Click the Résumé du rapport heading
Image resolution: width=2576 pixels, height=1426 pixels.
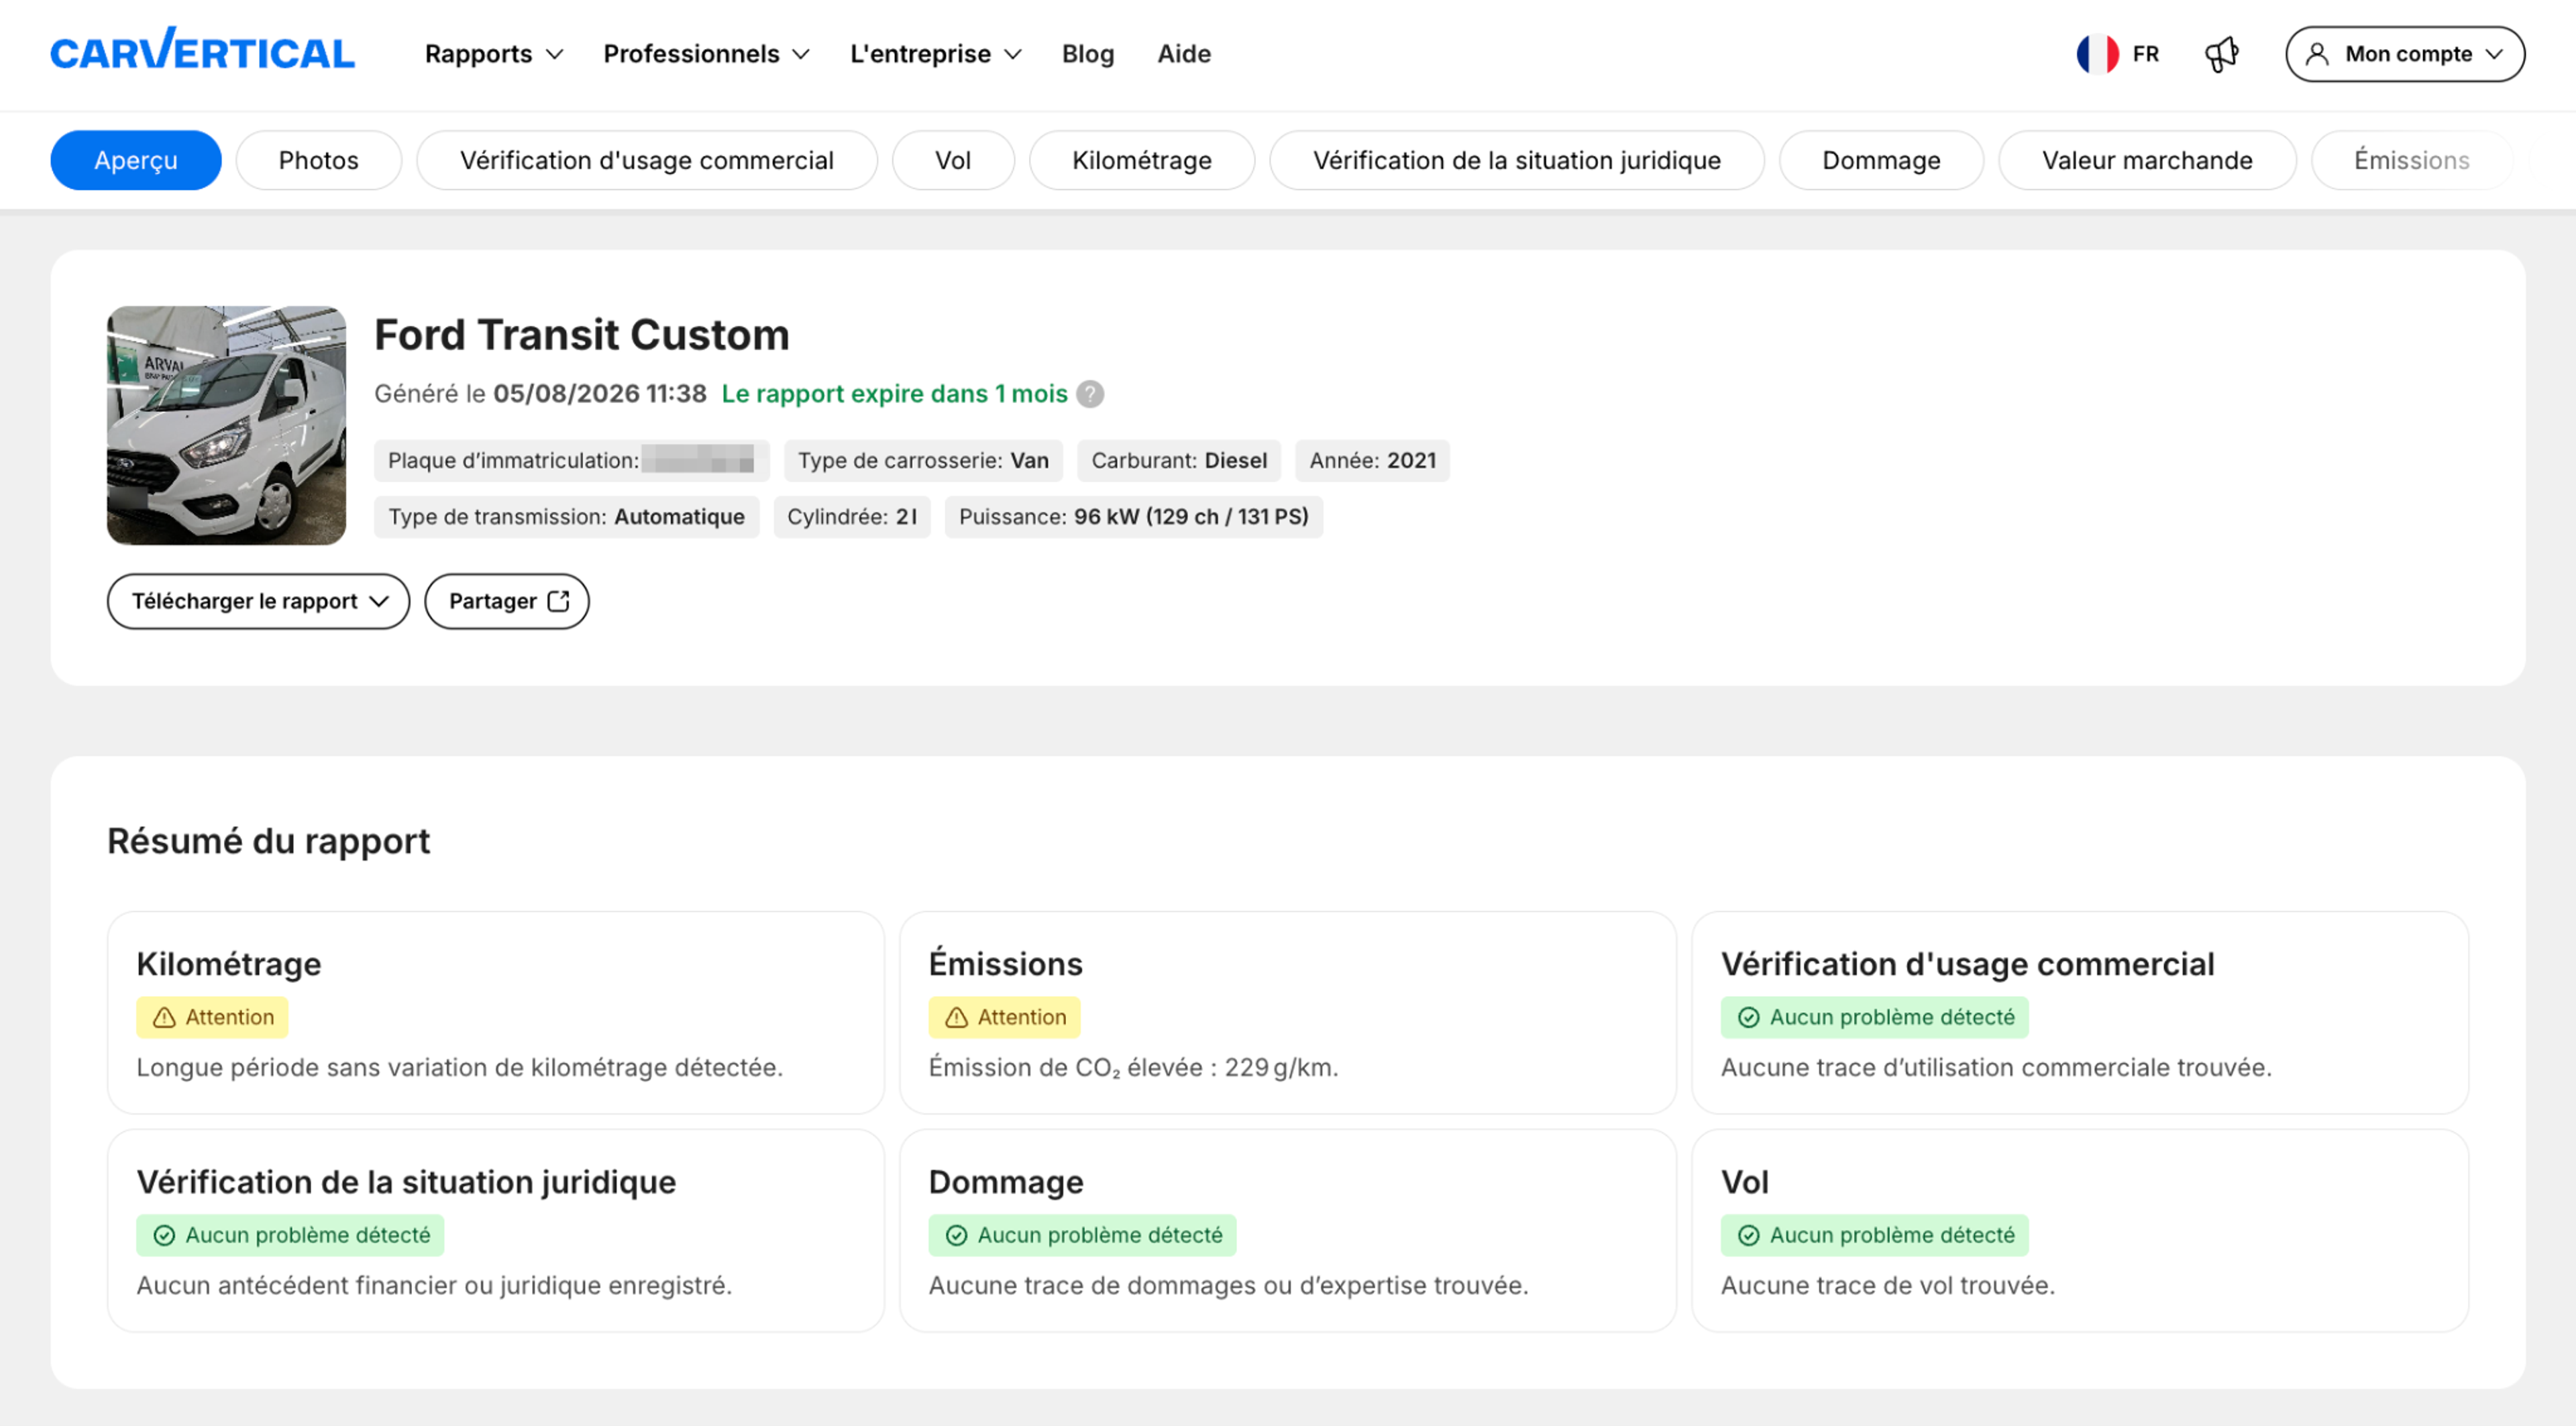click(269, 841)
